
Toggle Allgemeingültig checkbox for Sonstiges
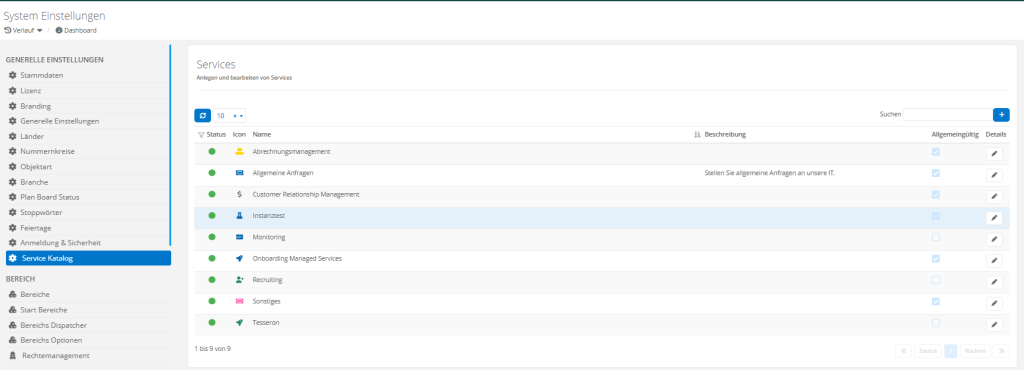[936, 301]
